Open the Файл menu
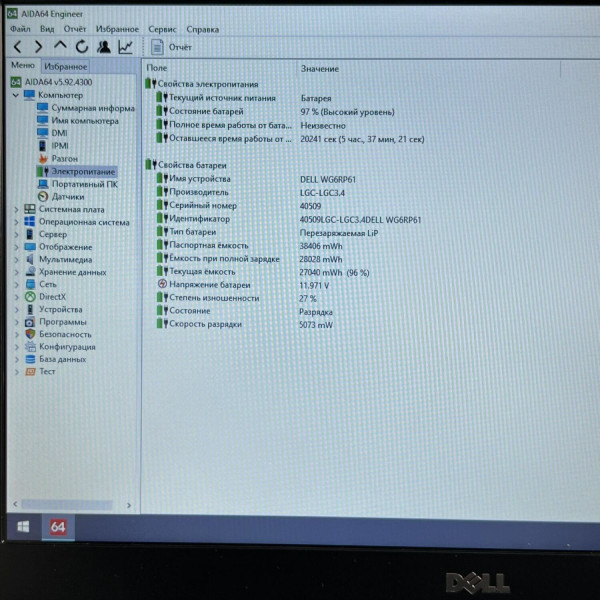 click(x=20, y=29)
